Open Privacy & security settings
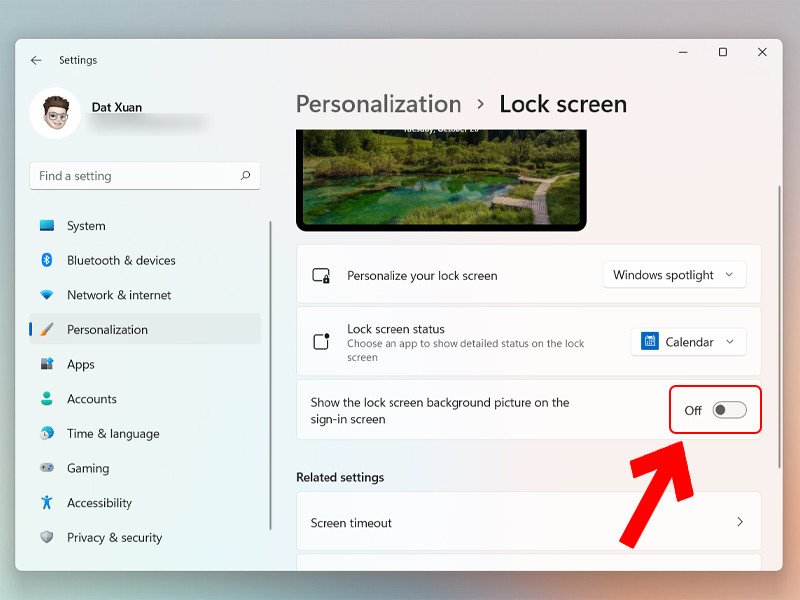This screenshot has height=600, width=800. tap(114, 538)
